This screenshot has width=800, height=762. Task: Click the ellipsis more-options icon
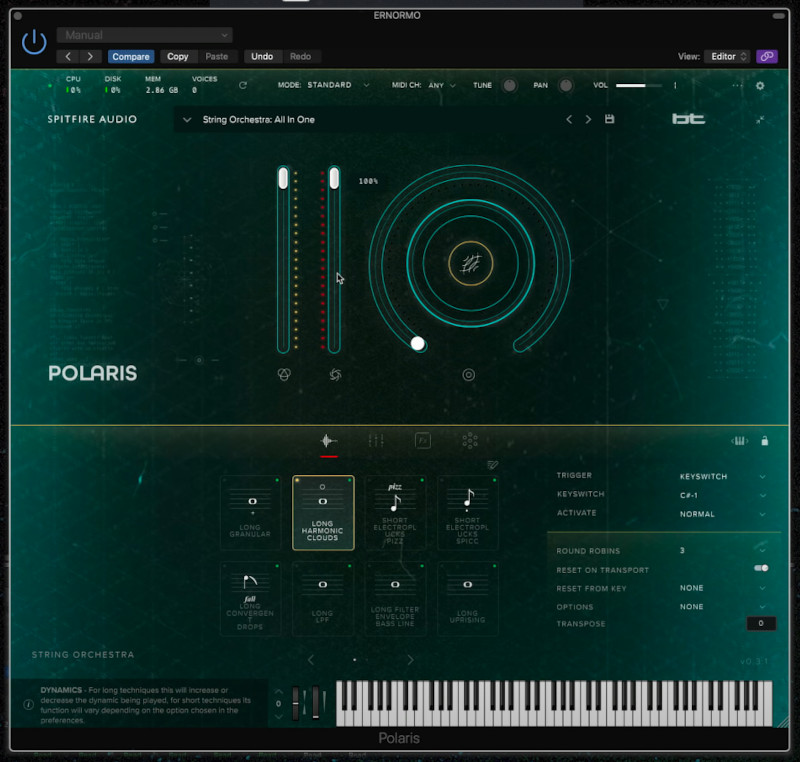coord(737,86)
